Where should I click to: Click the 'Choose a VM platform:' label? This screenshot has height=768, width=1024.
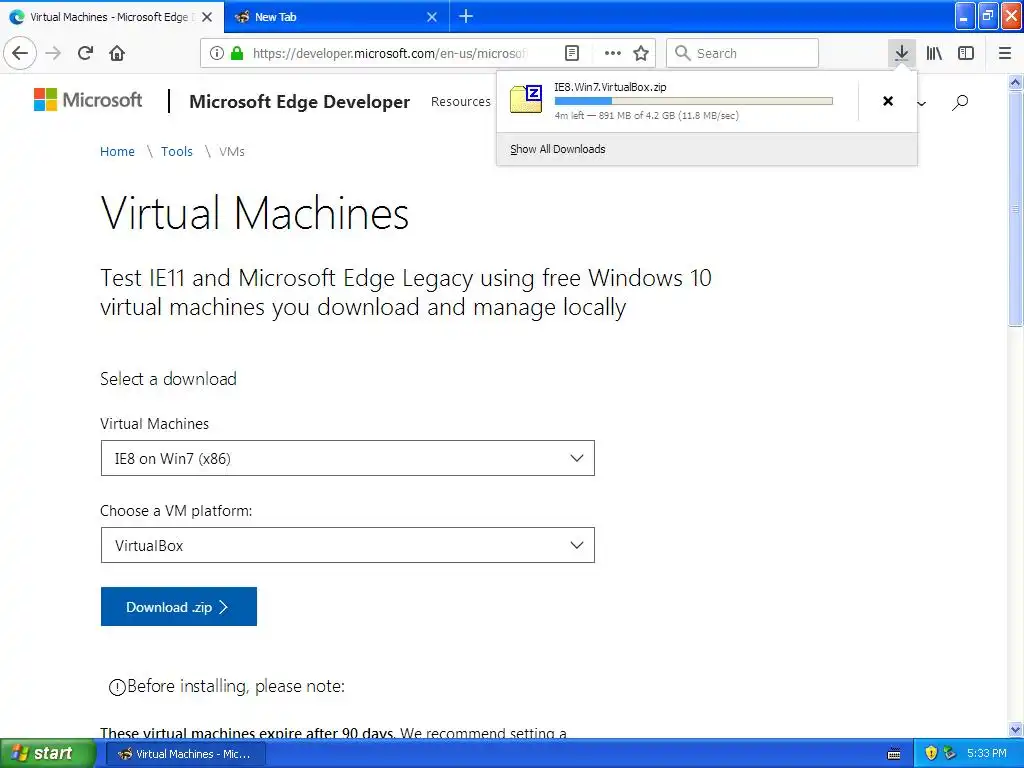[176, 511]
